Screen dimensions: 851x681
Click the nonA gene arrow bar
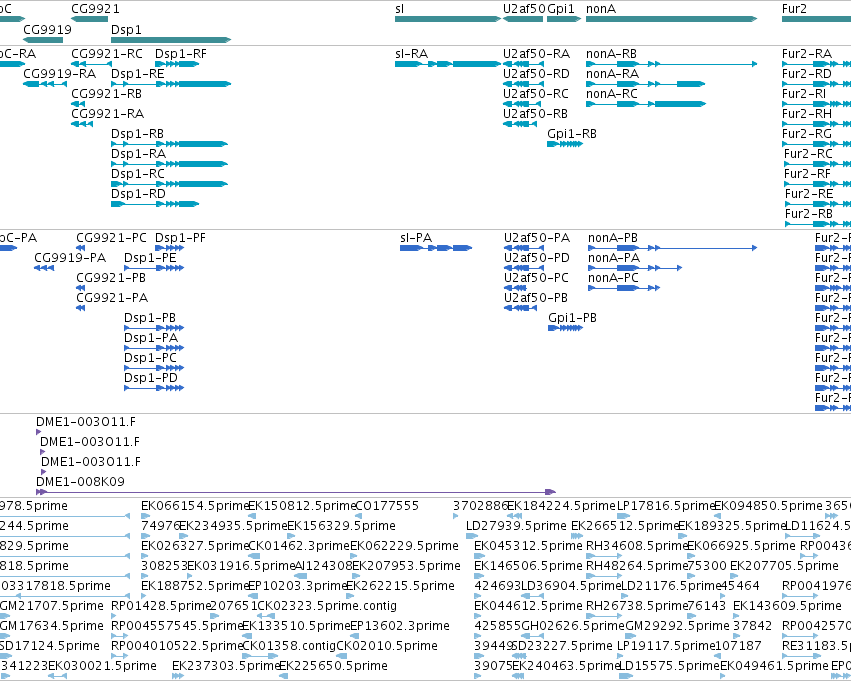(x=671, y=19)
